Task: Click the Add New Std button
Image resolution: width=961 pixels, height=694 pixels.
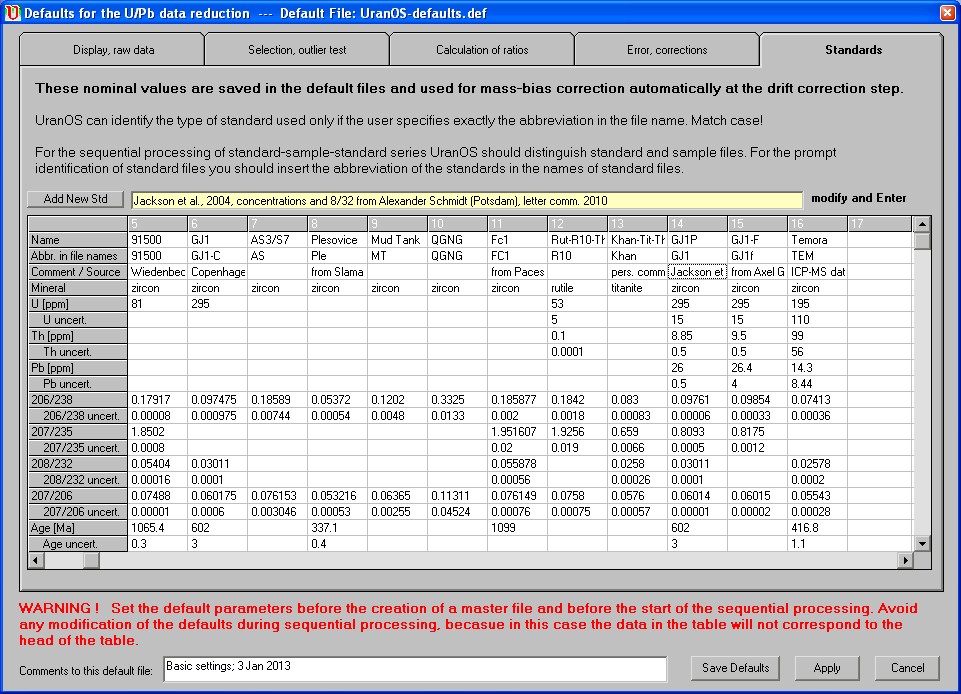Action: click(75, 199)
